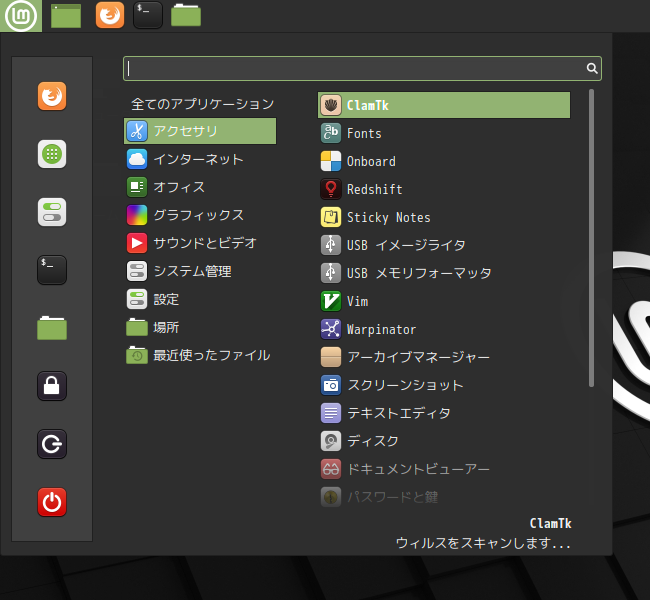Launch the Fonts application
This screenshot has width=650, height=600.
tap(444, 133)
